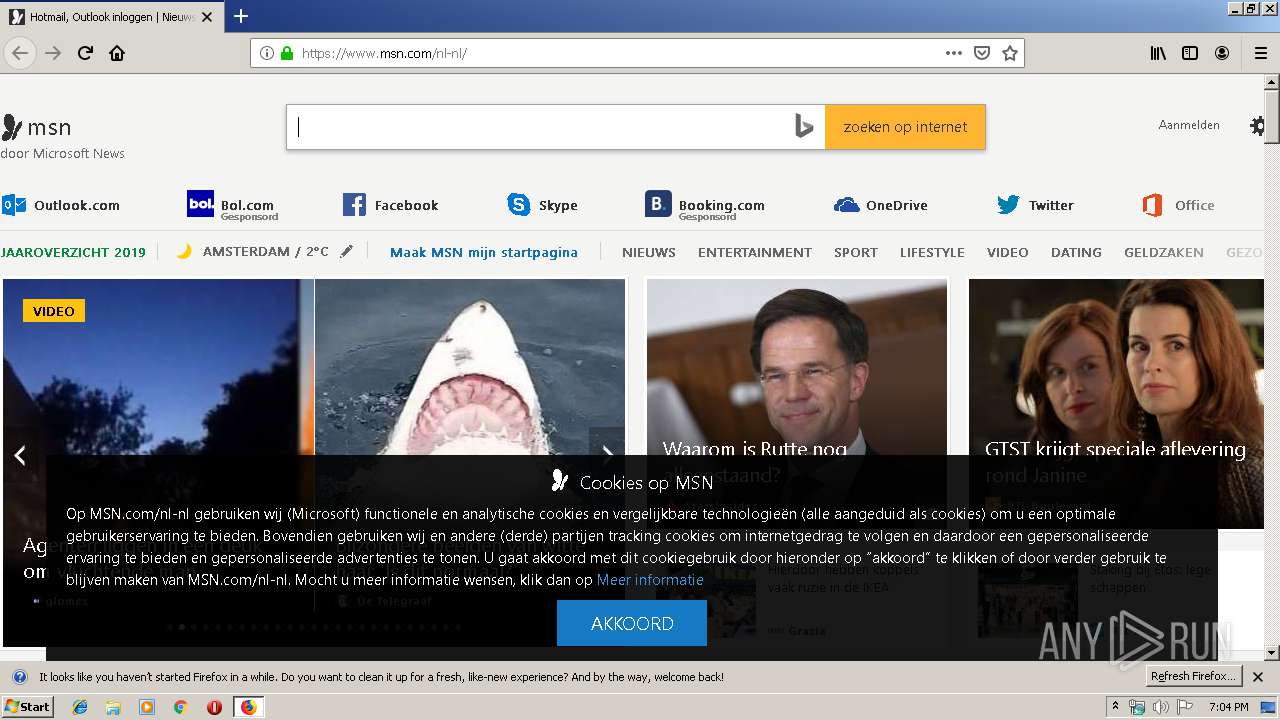Save page to Pocket icon
This screenshot has height=720, width=1280.
982,53
